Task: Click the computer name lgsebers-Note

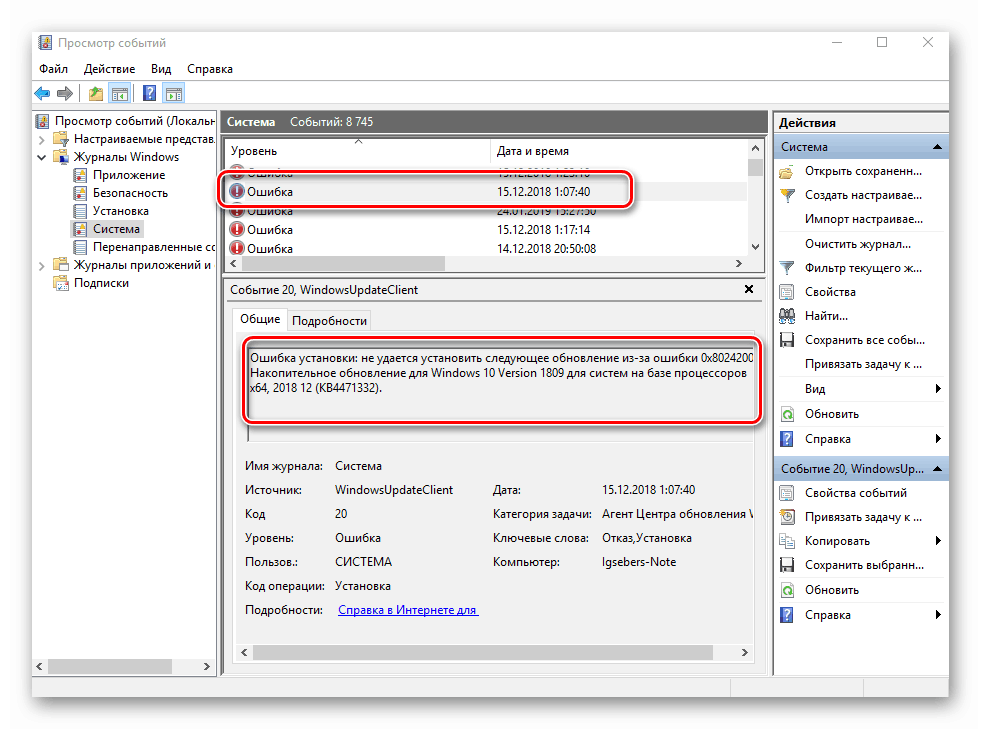Action: (x=639, y=562)
